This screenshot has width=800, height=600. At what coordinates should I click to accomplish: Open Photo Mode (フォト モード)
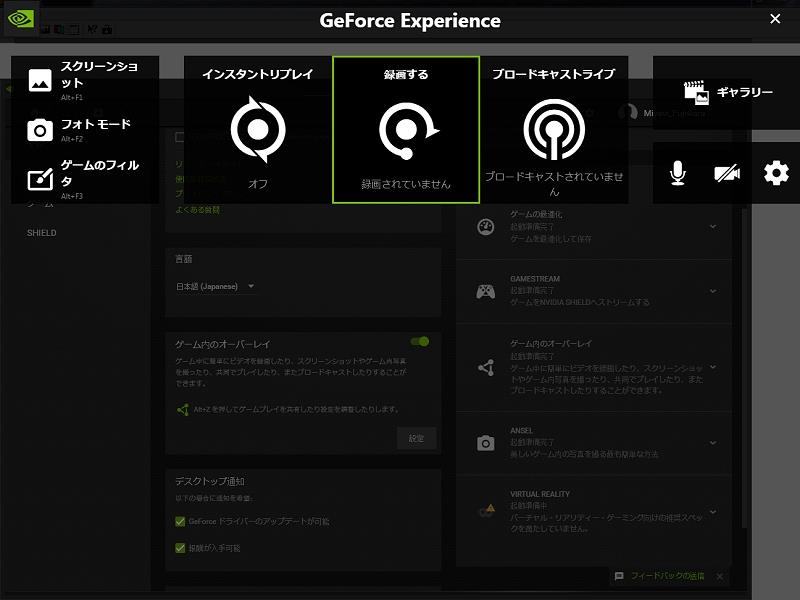(82, 130)
